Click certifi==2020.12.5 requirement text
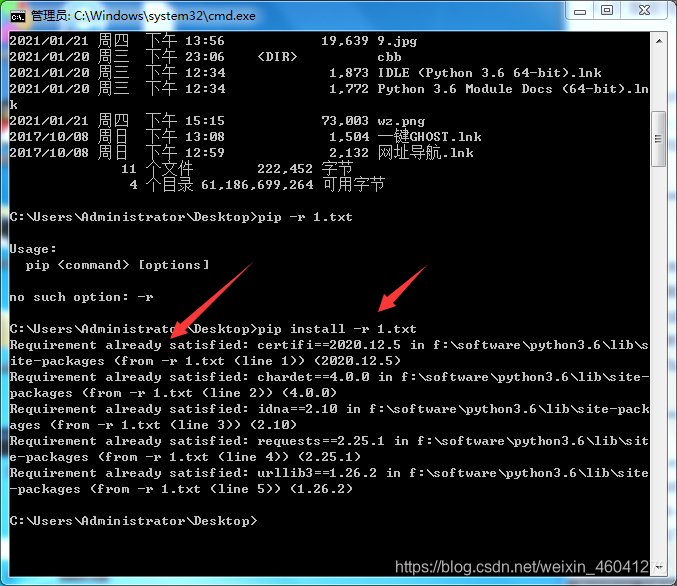This screenshot has height=586, width=677. [x=329, y=345]
